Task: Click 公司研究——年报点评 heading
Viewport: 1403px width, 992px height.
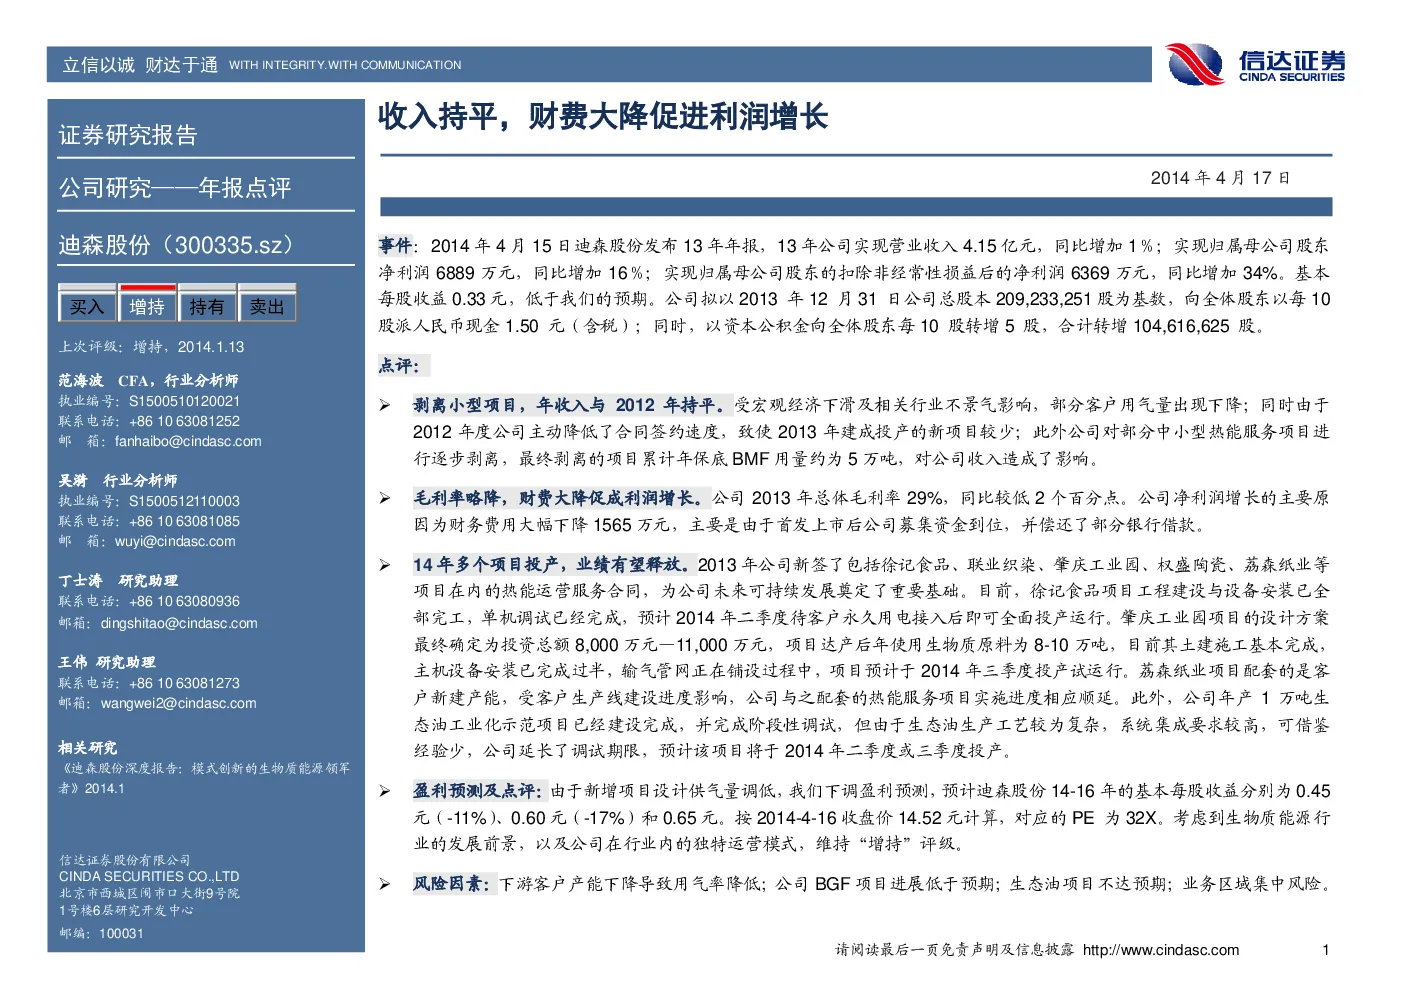Action: tap(175, 187)
